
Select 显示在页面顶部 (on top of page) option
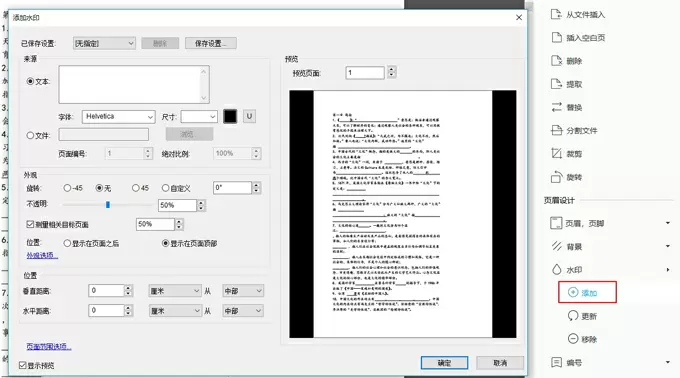click(165, 243)
